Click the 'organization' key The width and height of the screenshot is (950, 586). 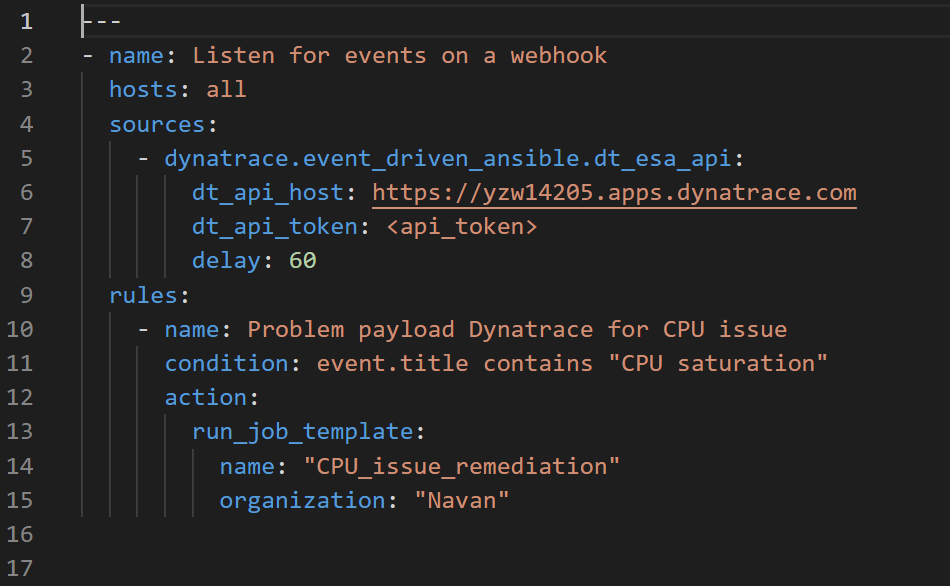[x=302, y=501]
